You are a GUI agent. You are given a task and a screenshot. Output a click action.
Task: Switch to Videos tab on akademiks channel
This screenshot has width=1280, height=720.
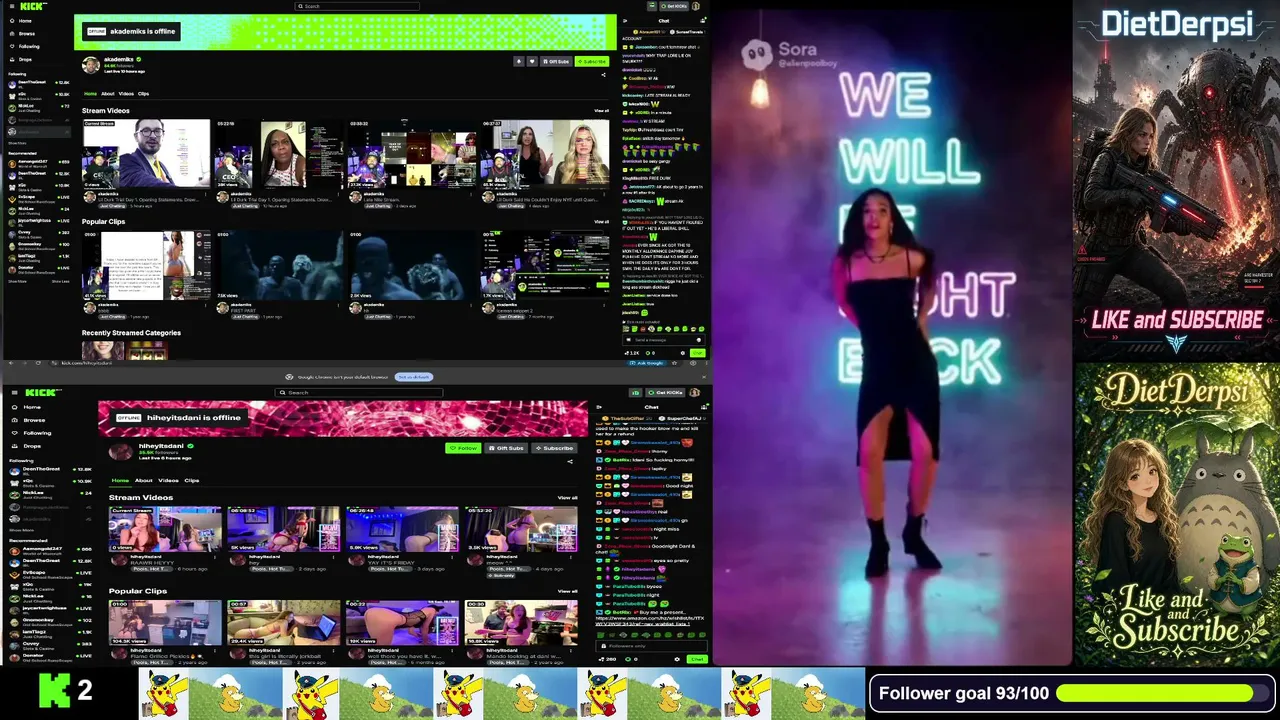pos(126,94)
